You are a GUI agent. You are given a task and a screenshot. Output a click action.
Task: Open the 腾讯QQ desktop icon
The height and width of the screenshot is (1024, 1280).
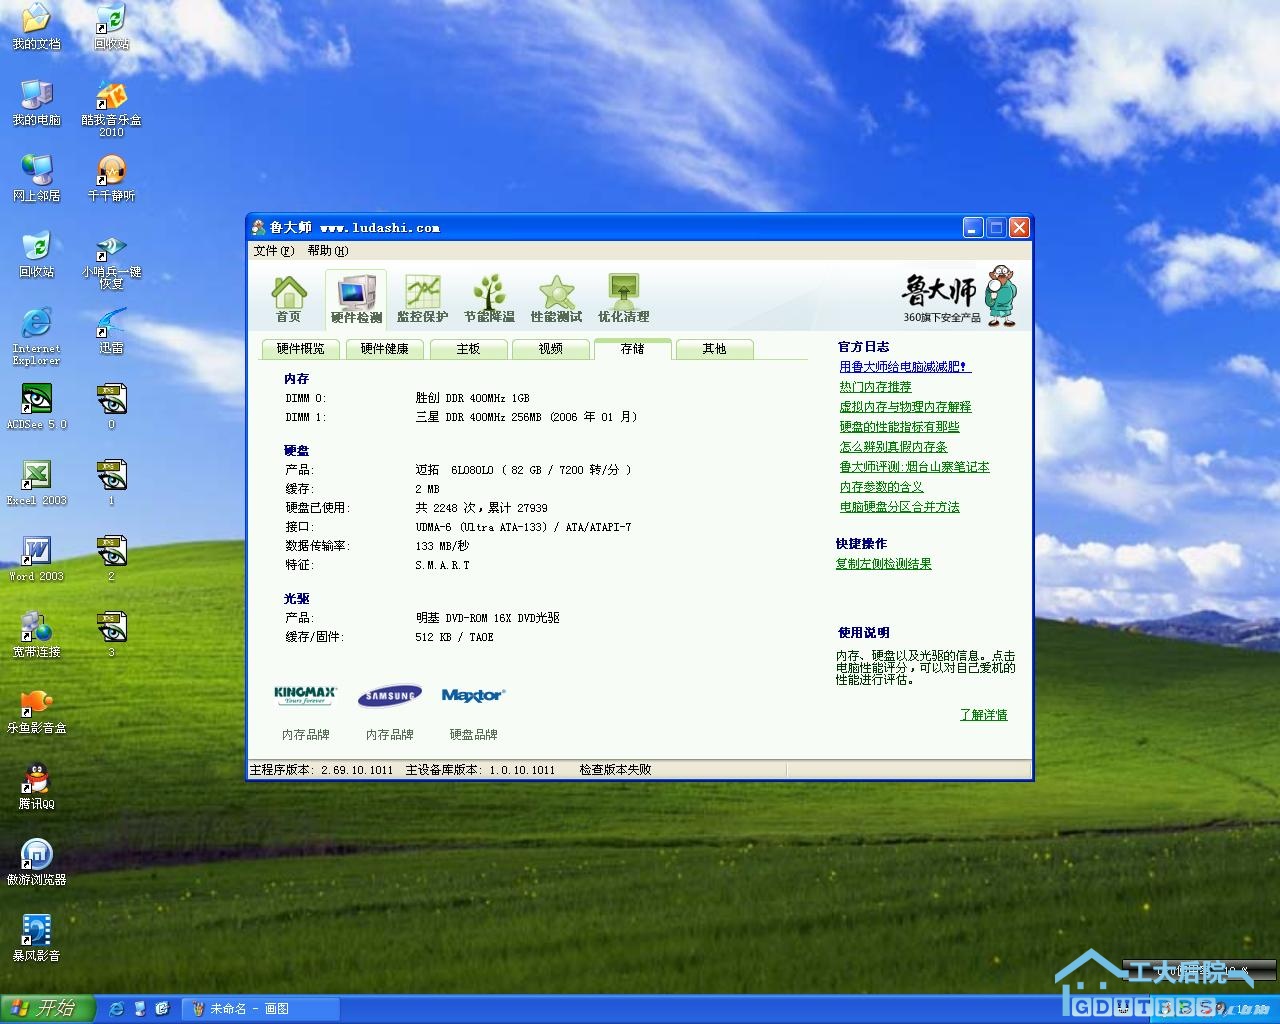[x=36, y=784]
